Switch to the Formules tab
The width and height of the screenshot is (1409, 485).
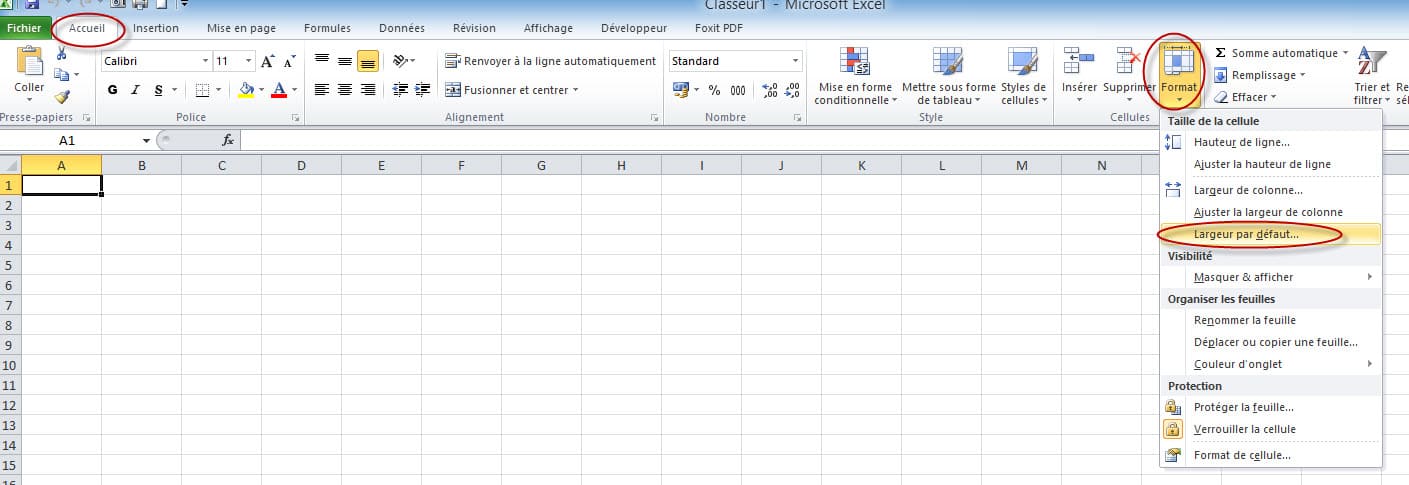click(x=327, y=28)
